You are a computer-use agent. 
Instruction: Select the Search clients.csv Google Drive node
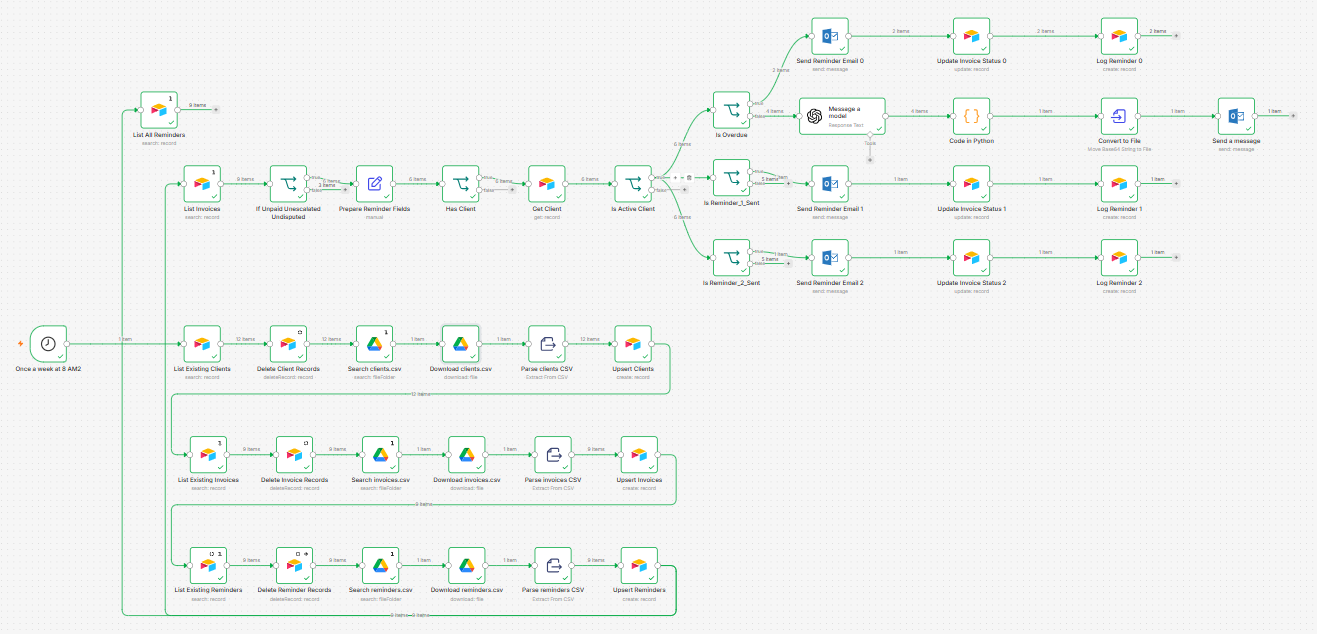(375, 344)
